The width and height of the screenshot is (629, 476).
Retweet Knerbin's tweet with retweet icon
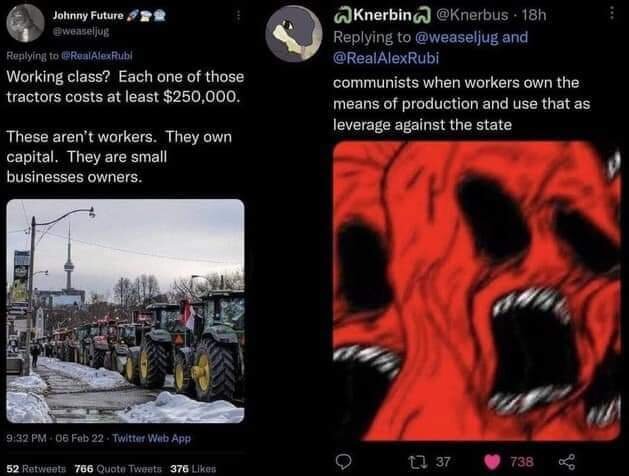415,462
